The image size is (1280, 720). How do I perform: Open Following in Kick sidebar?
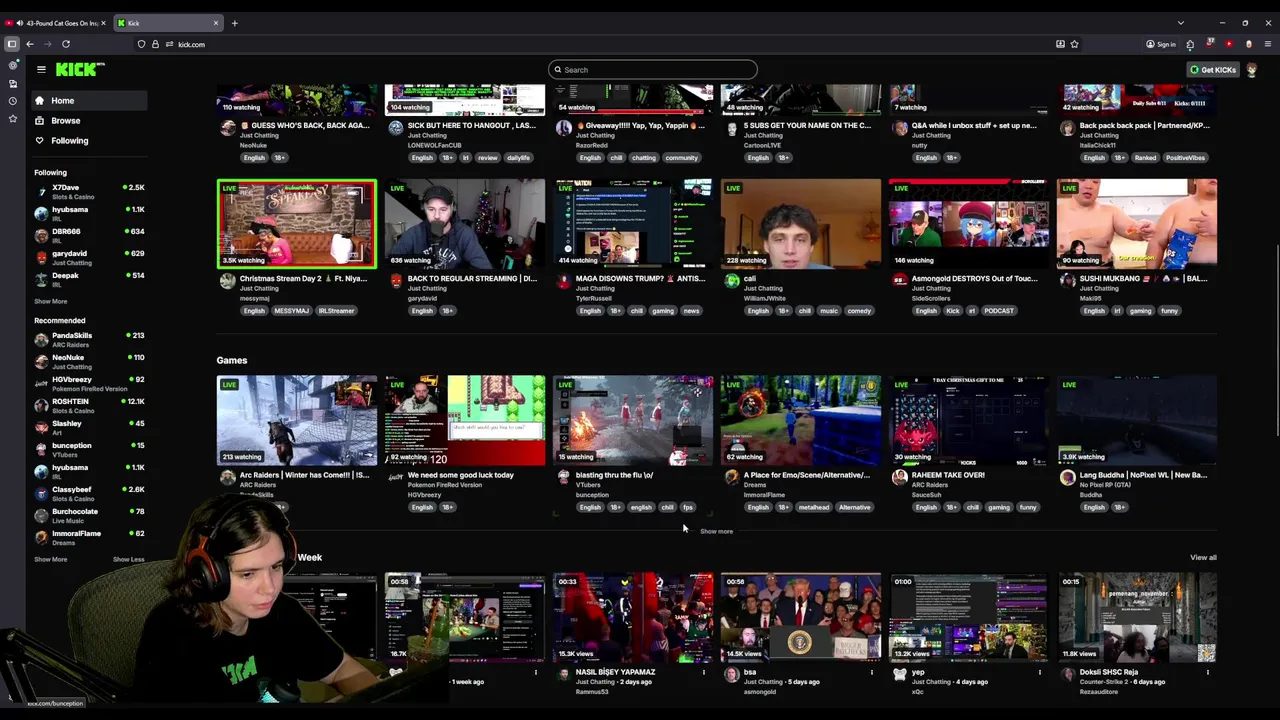pyautogui.click(x=87, y=140)
